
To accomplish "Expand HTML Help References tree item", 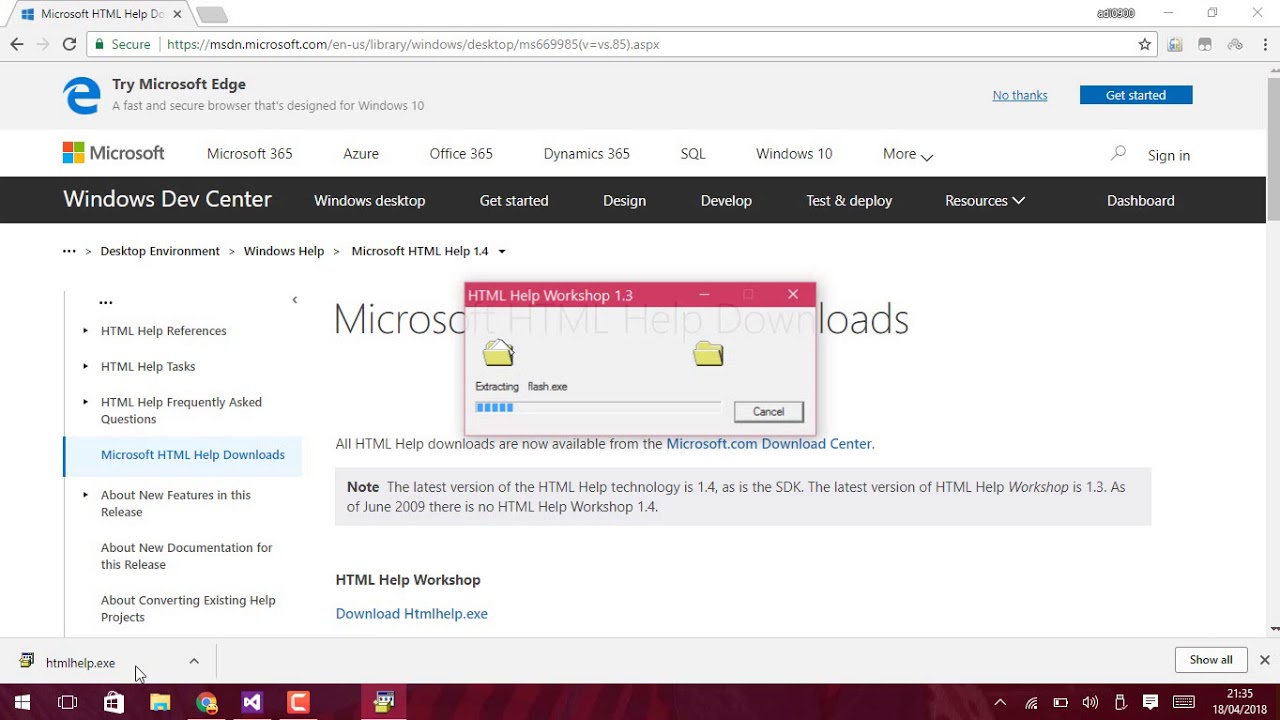I will [x=85, y=331].
